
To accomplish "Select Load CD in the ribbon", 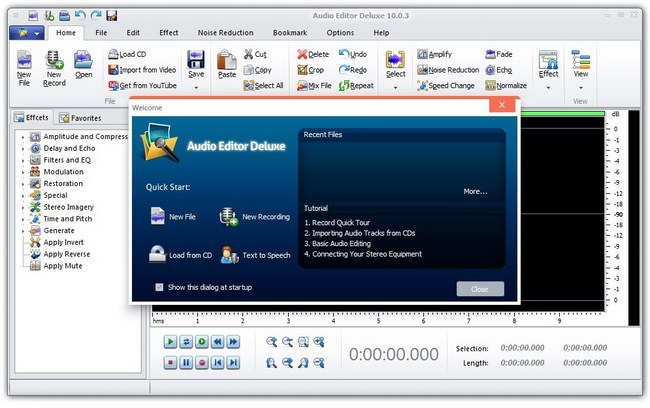I will (127, 54).
